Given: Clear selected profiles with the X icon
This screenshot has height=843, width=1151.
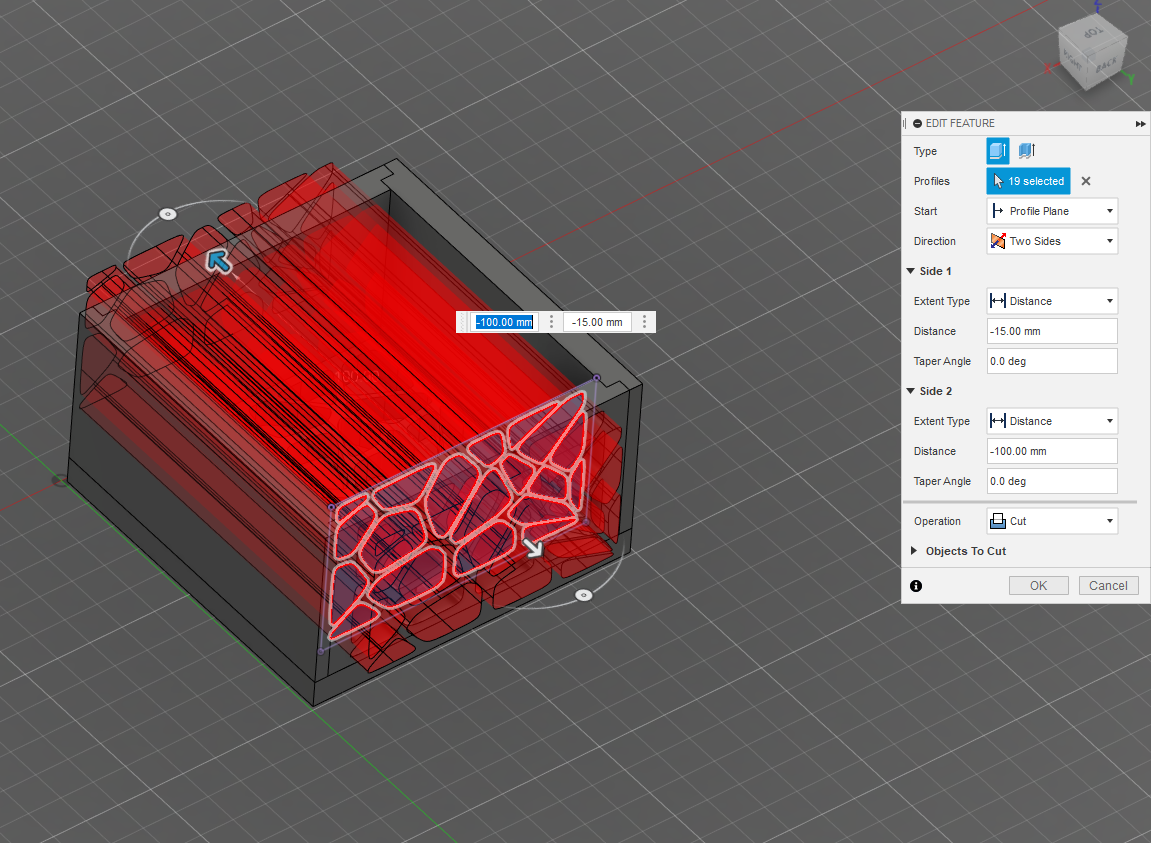Looking at the screenshot, I should click(1085, 181).
